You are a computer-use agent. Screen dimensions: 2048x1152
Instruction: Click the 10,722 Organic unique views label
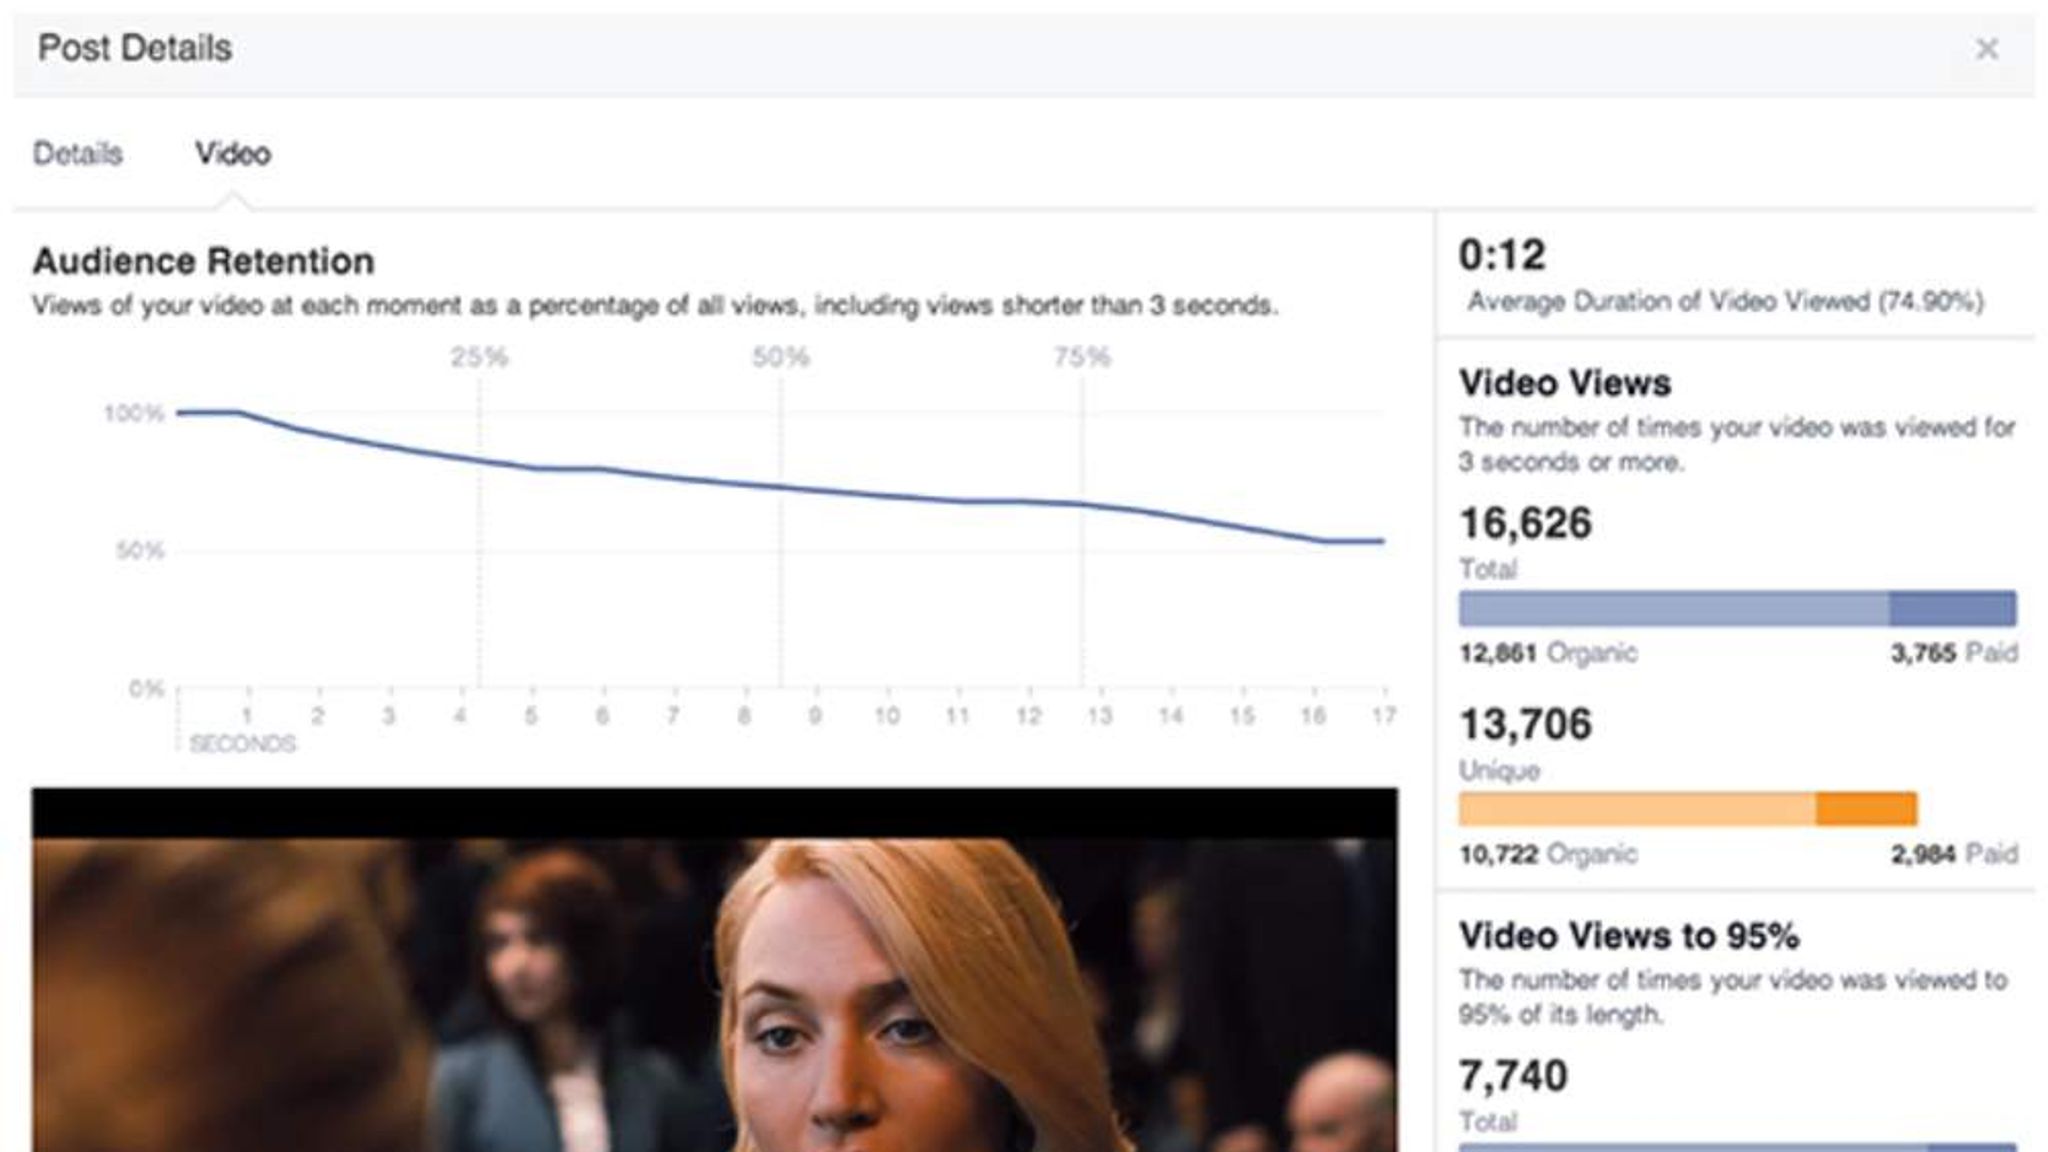(1547, 854)
